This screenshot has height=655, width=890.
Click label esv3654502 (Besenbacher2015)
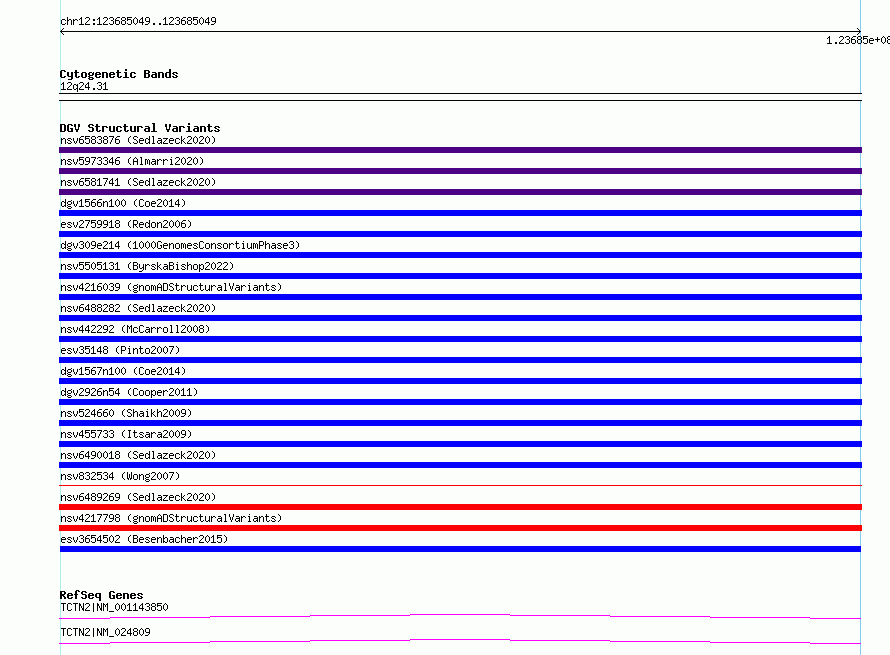[x=144, y=539]
